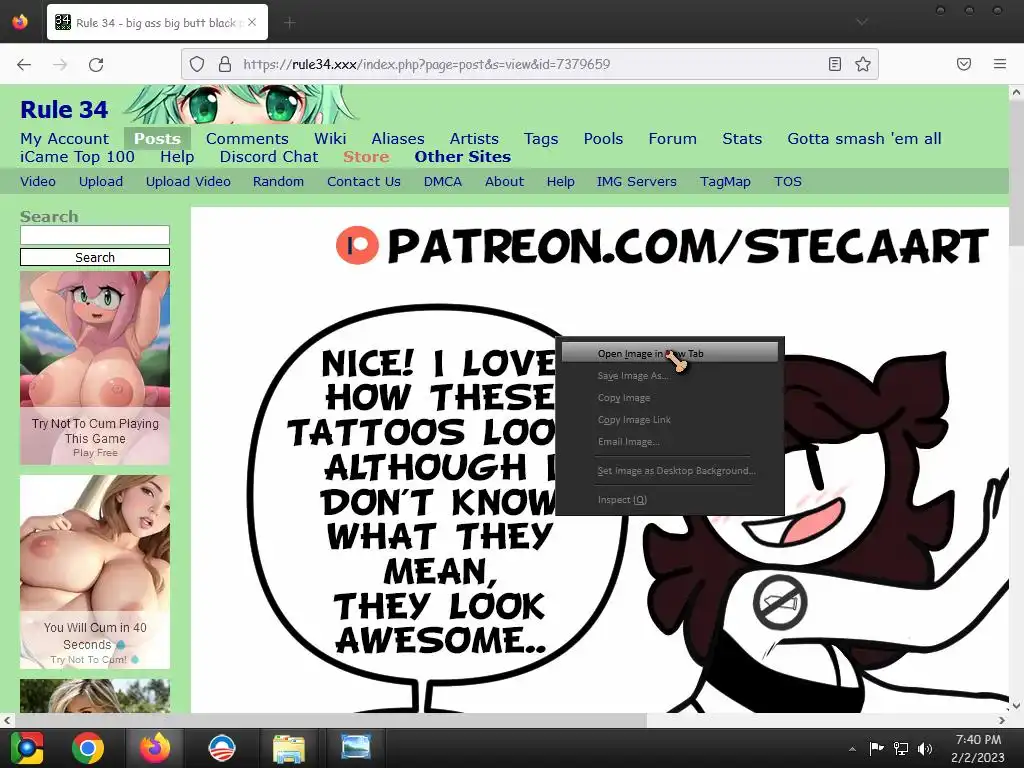Click the site Search text box

coord(95,235)
